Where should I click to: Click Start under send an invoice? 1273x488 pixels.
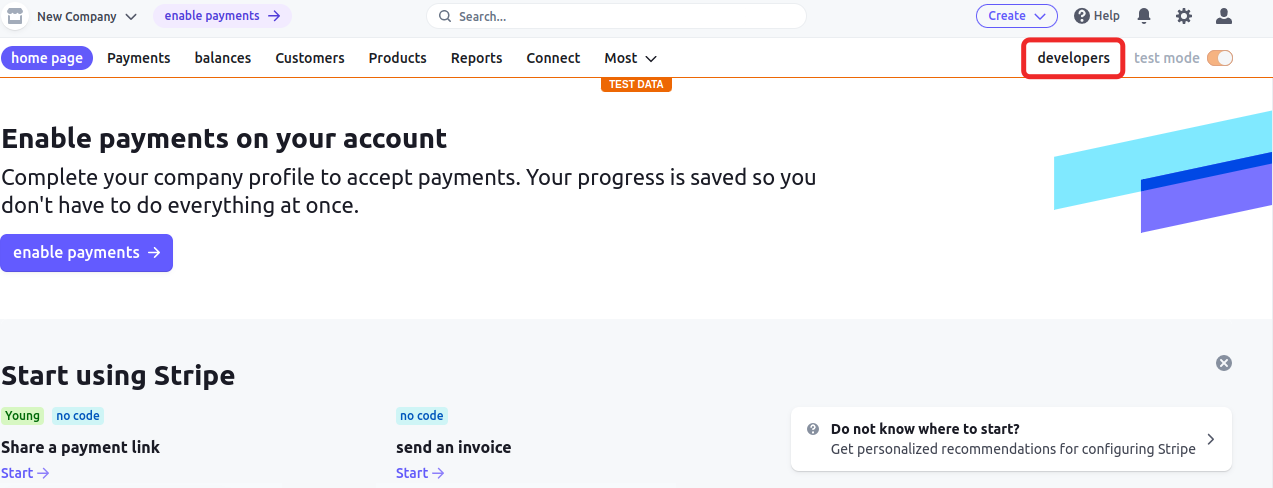point(420,473)
